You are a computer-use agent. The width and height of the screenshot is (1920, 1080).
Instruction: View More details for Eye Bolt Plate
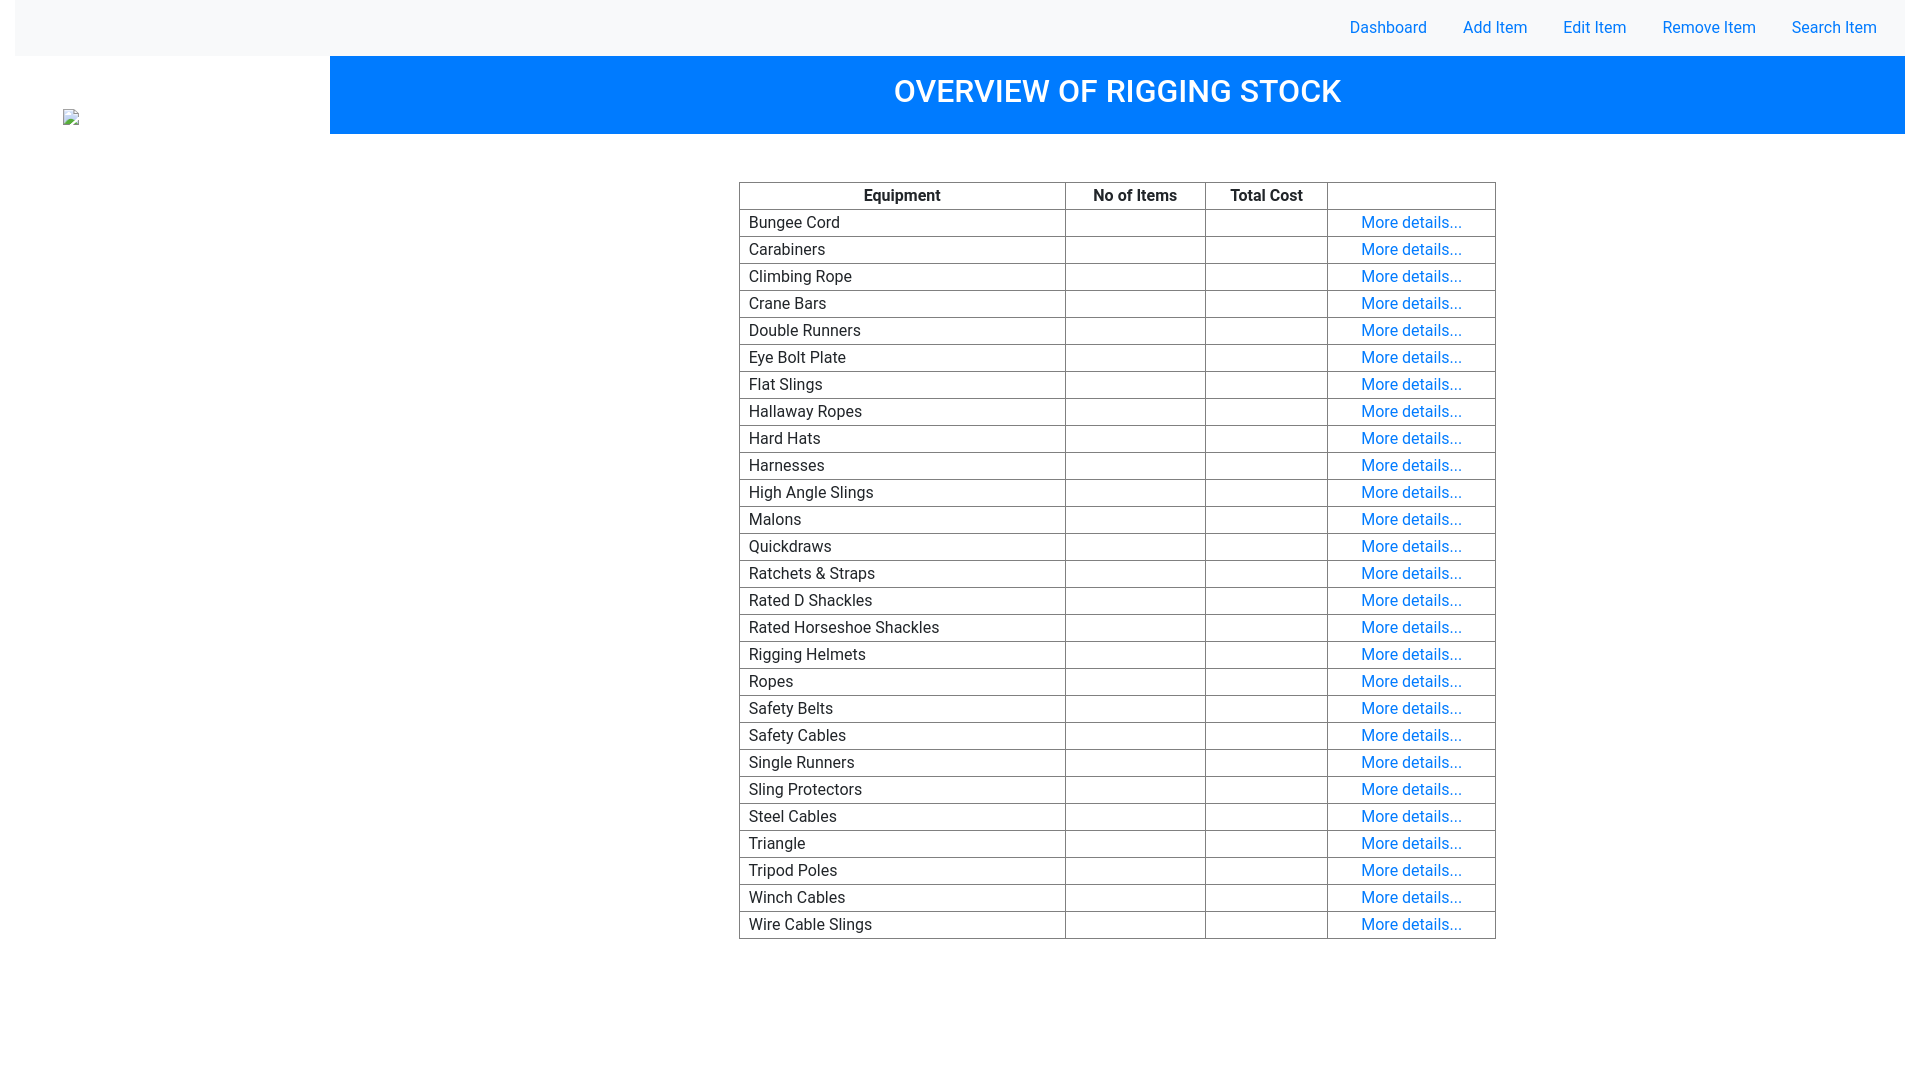1411,358
